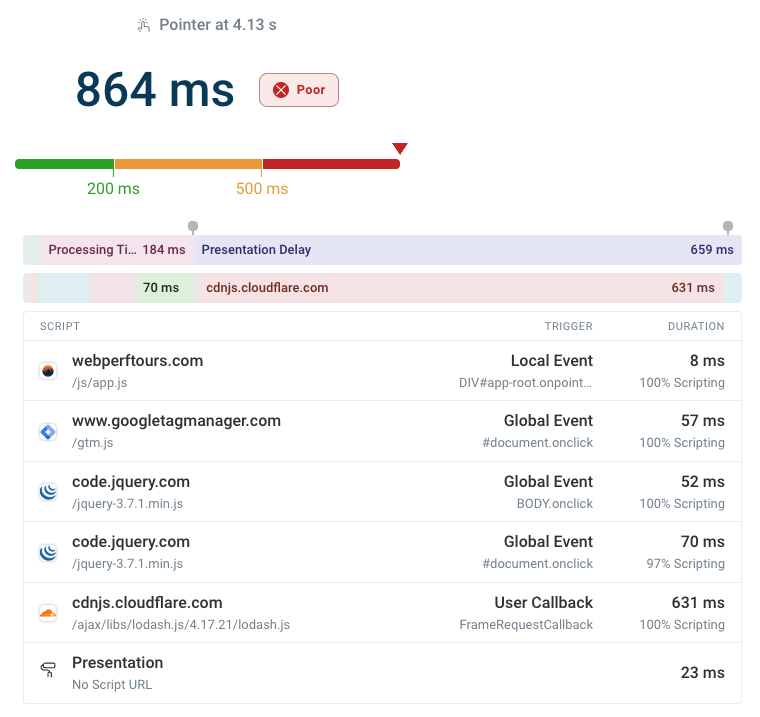
Task: Click the Google Tag Manager icon
Action: (47, 432)
